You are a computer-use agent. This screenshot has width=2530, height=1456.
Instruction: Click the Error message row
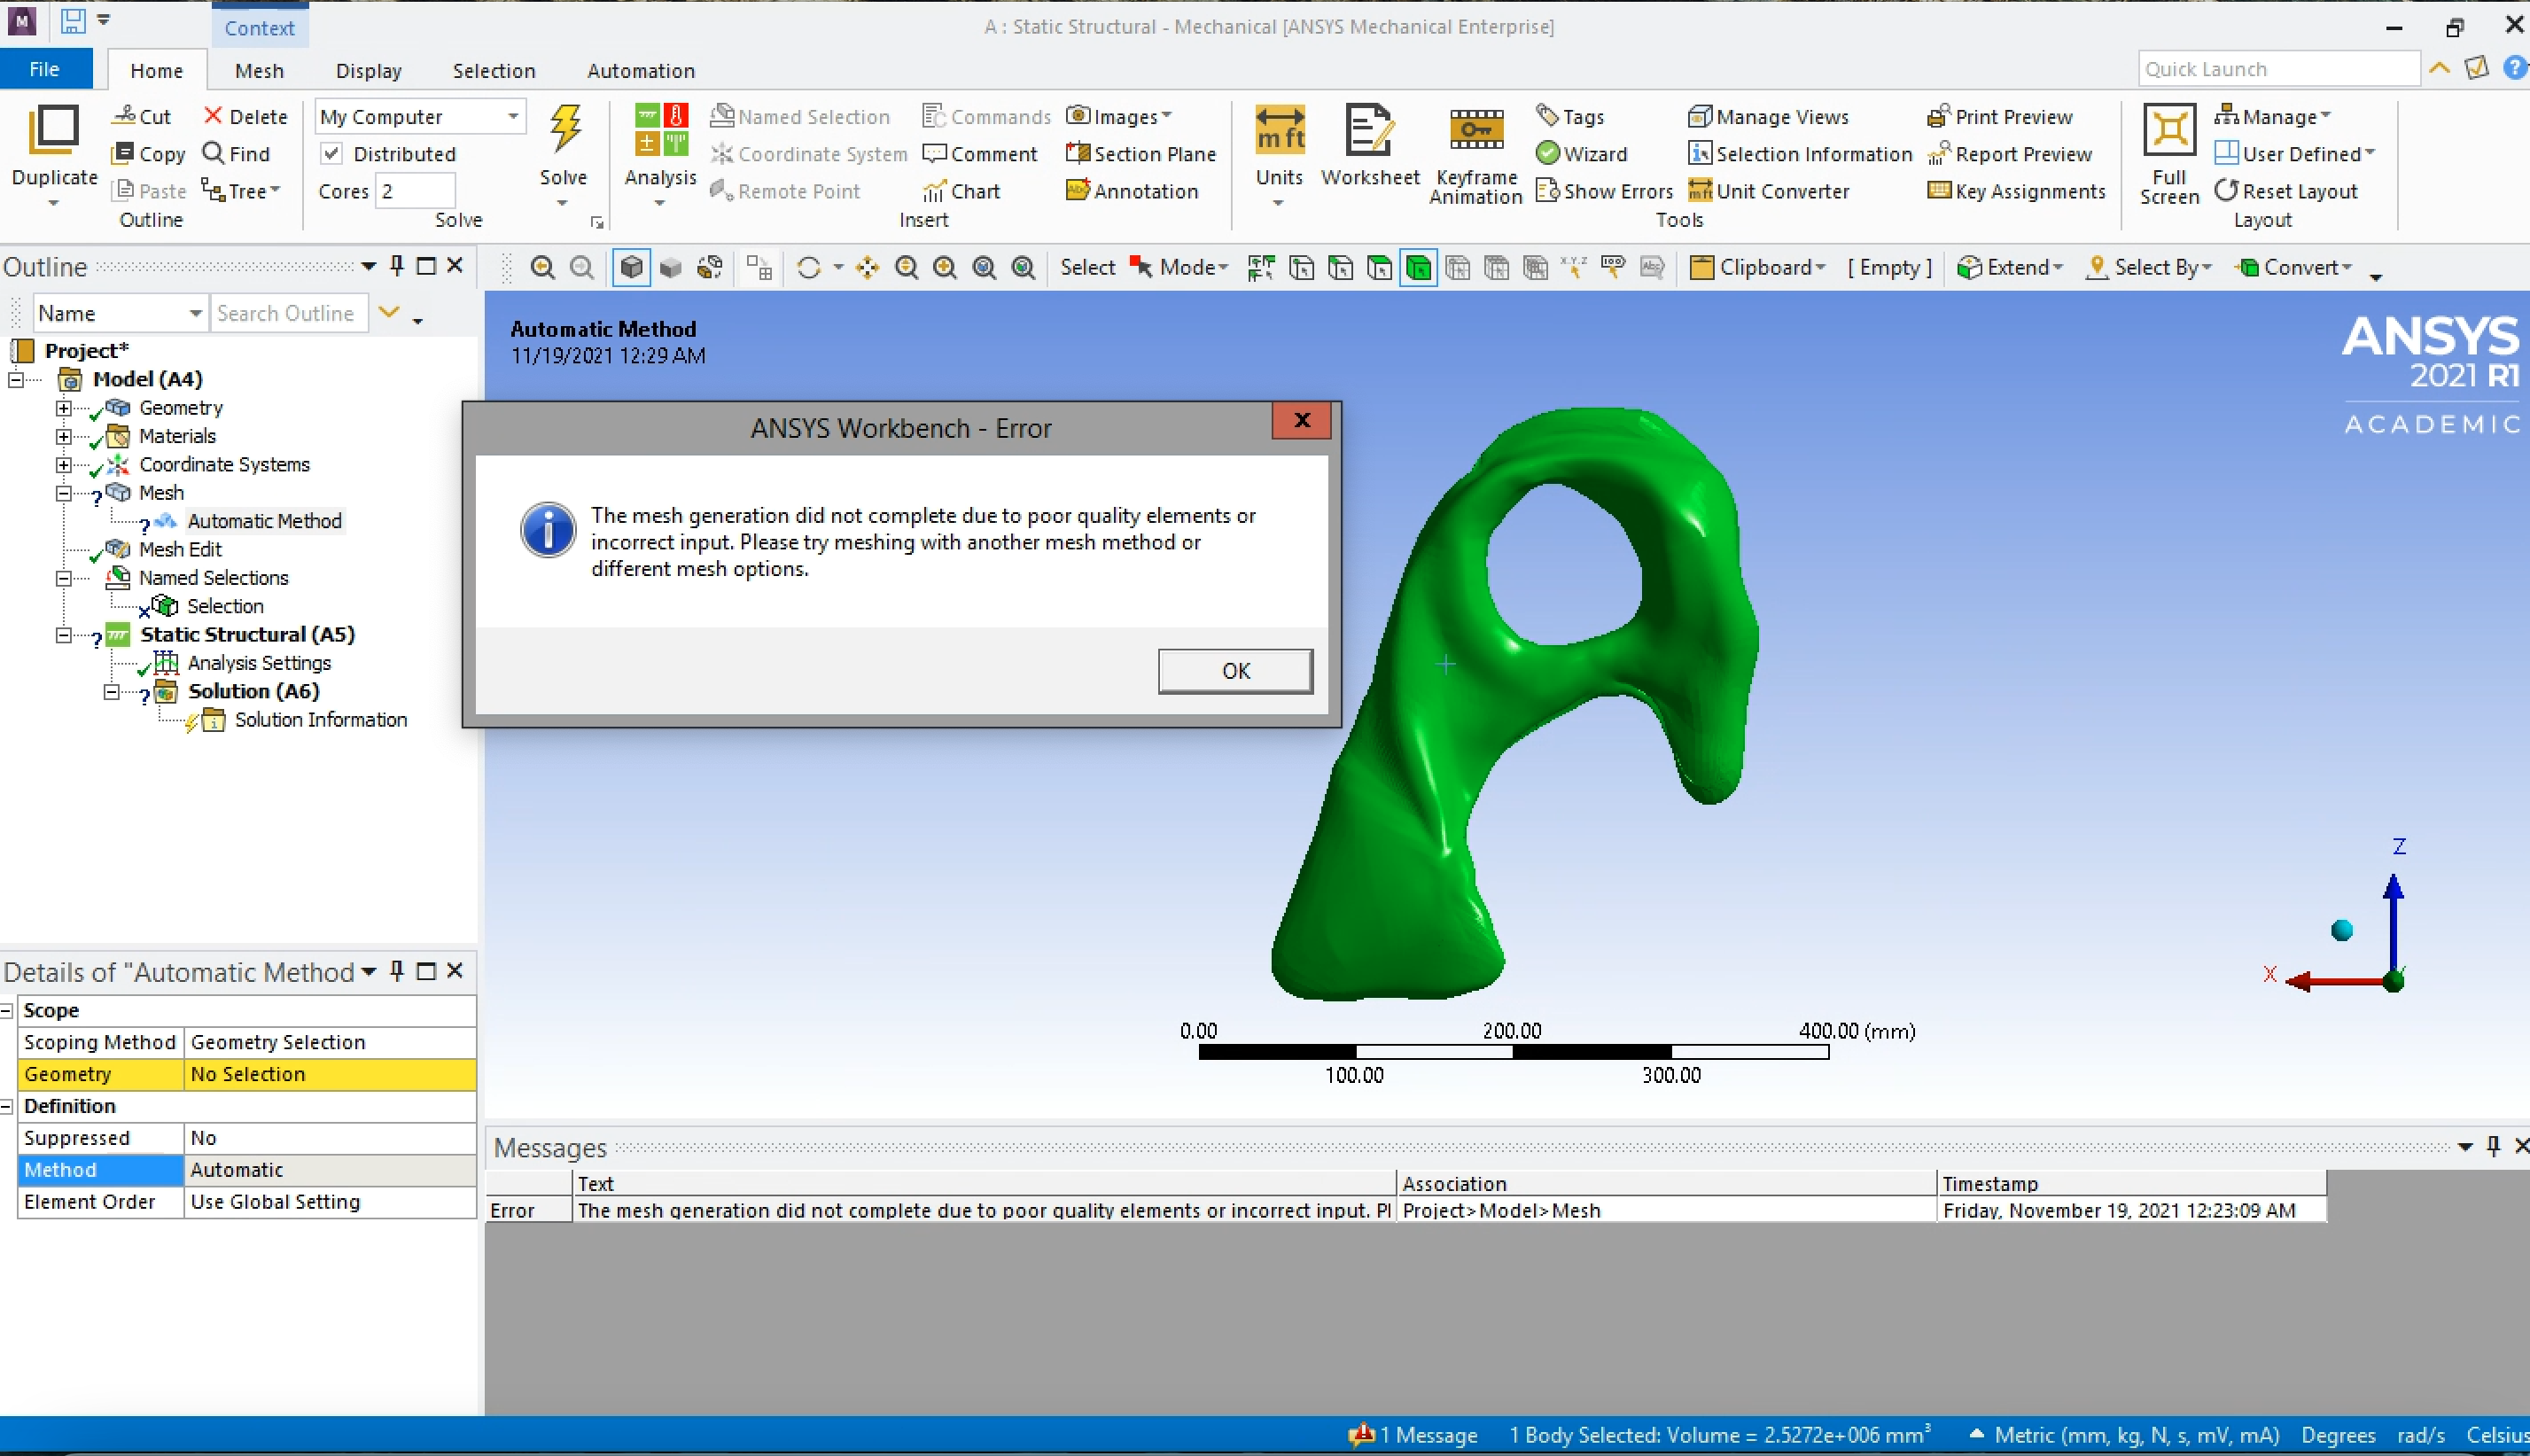point(1405,1210)
